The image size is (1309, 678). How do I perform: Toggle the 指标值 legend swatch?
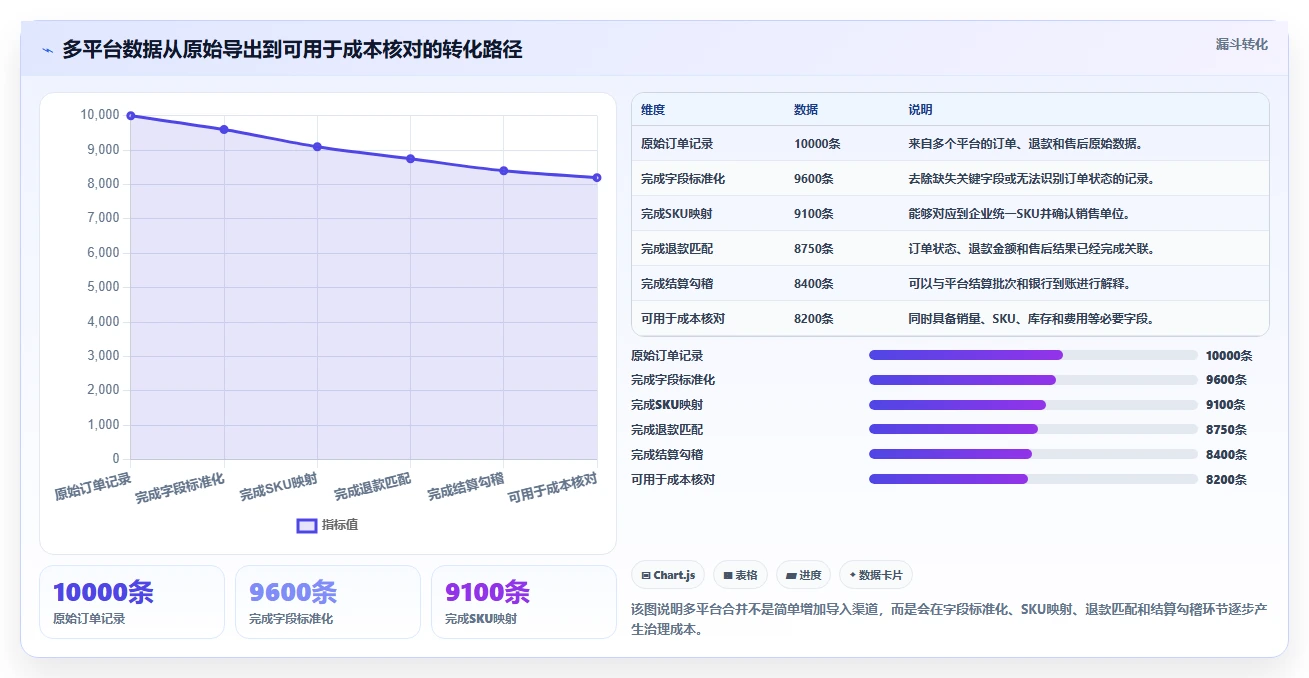click(x=307, y=525)
